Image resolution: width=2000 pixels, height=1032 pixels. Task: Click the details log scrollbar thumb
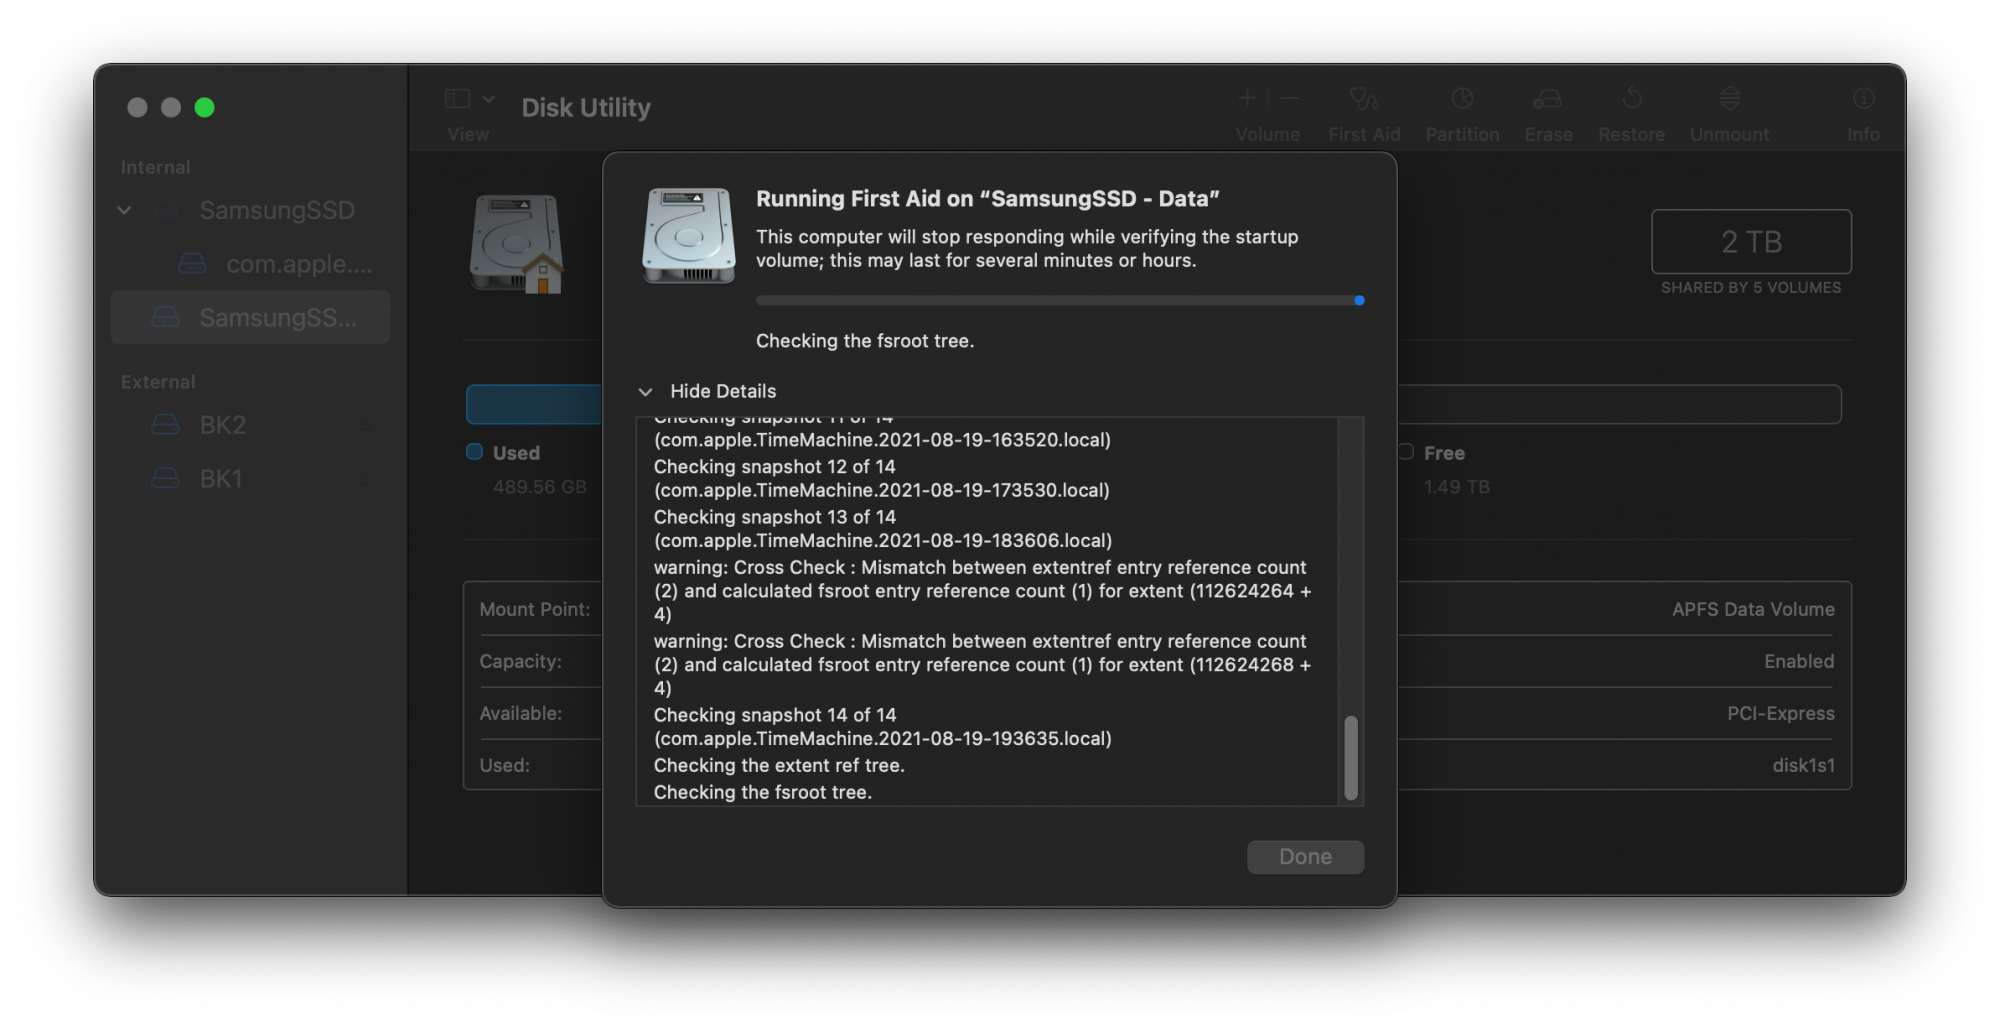pos(1351,758)
